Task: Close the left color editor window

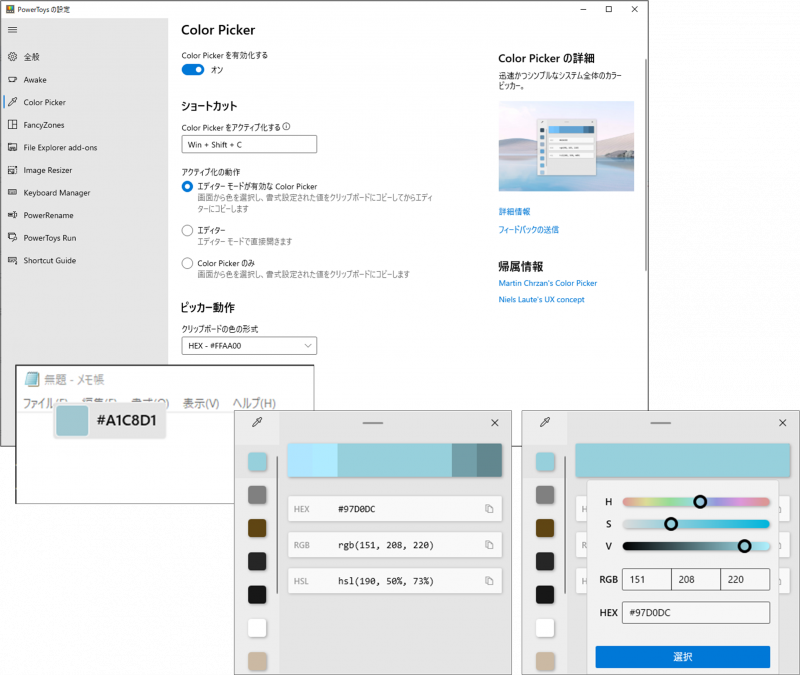Action: tap(494, 422)
